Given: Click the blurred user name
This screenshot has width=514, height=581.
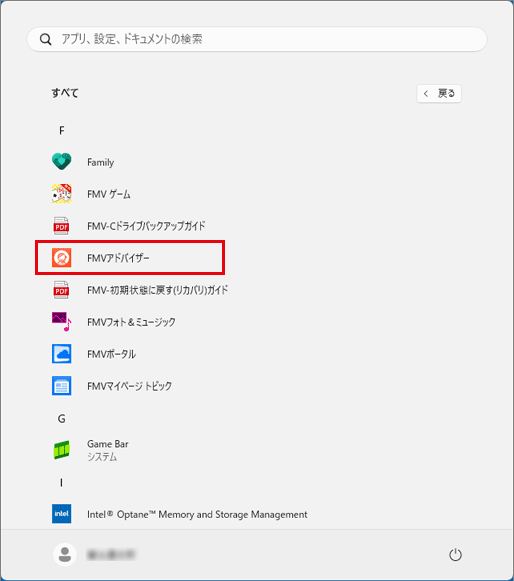Looking at the screenshot, I should tap(111, 555).
